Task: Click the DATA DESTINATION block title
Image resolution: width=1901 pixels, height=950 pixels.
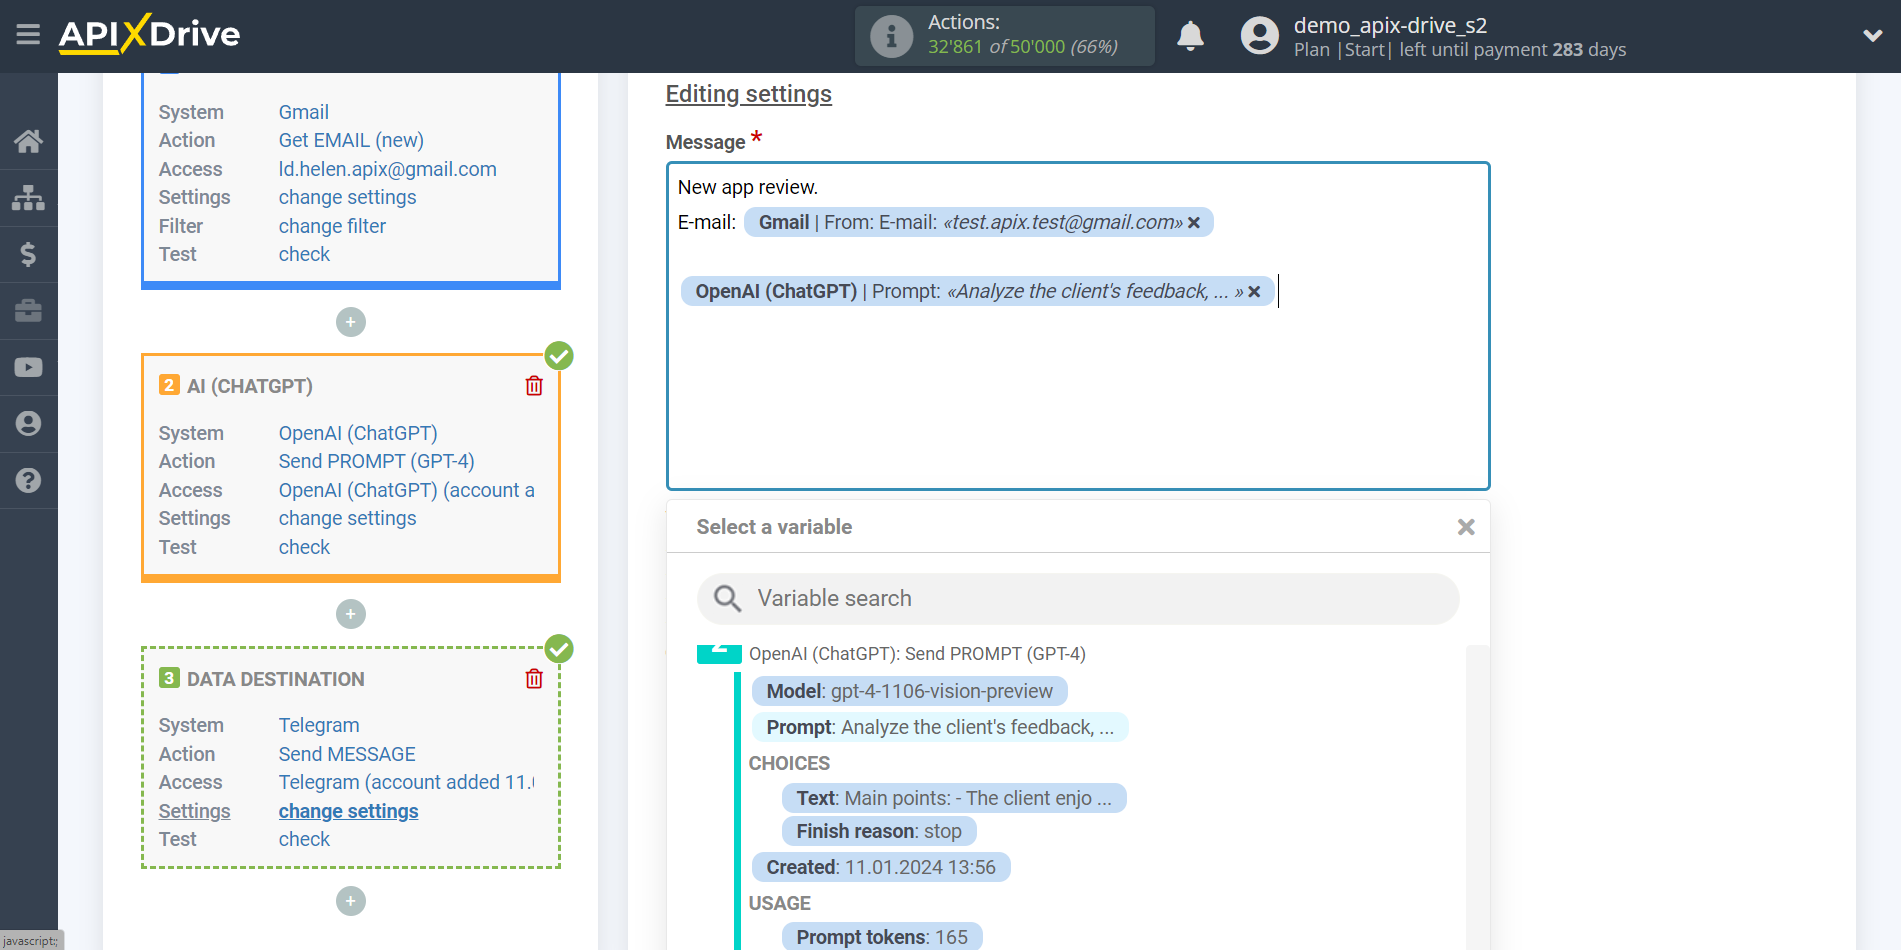Action: pos(275,679)
